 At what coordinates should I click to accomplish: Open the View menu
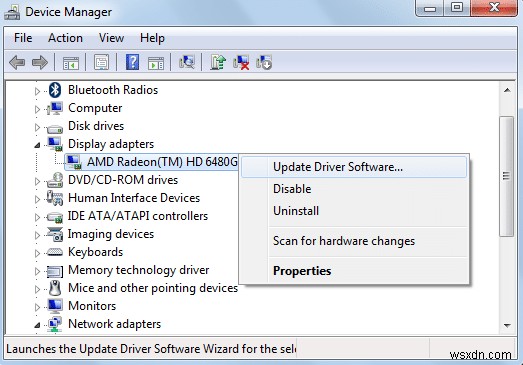[x=111, y=38]
